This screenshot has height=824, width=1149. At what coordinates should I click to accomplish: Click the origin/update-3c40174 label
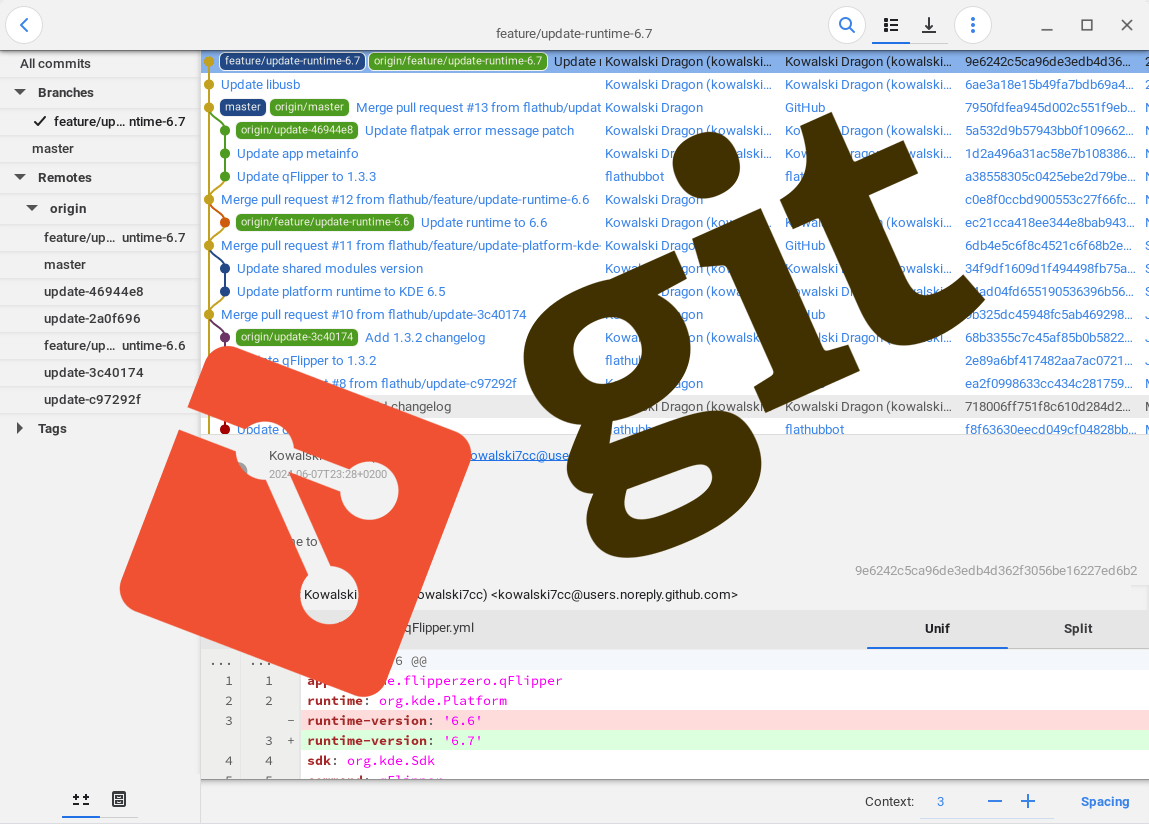(297, 337)
